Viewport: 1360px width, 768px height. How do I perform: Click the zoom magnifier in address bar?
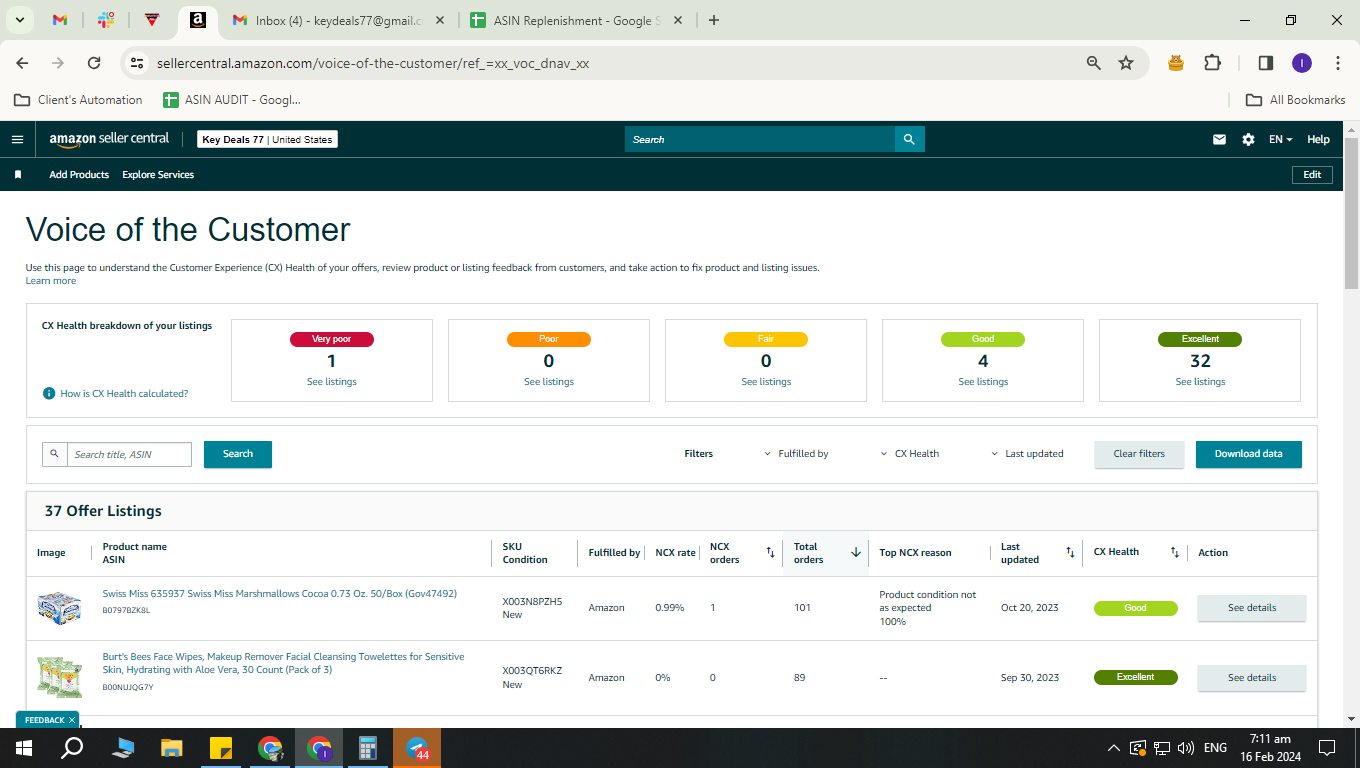click(x=1094, y=63)
